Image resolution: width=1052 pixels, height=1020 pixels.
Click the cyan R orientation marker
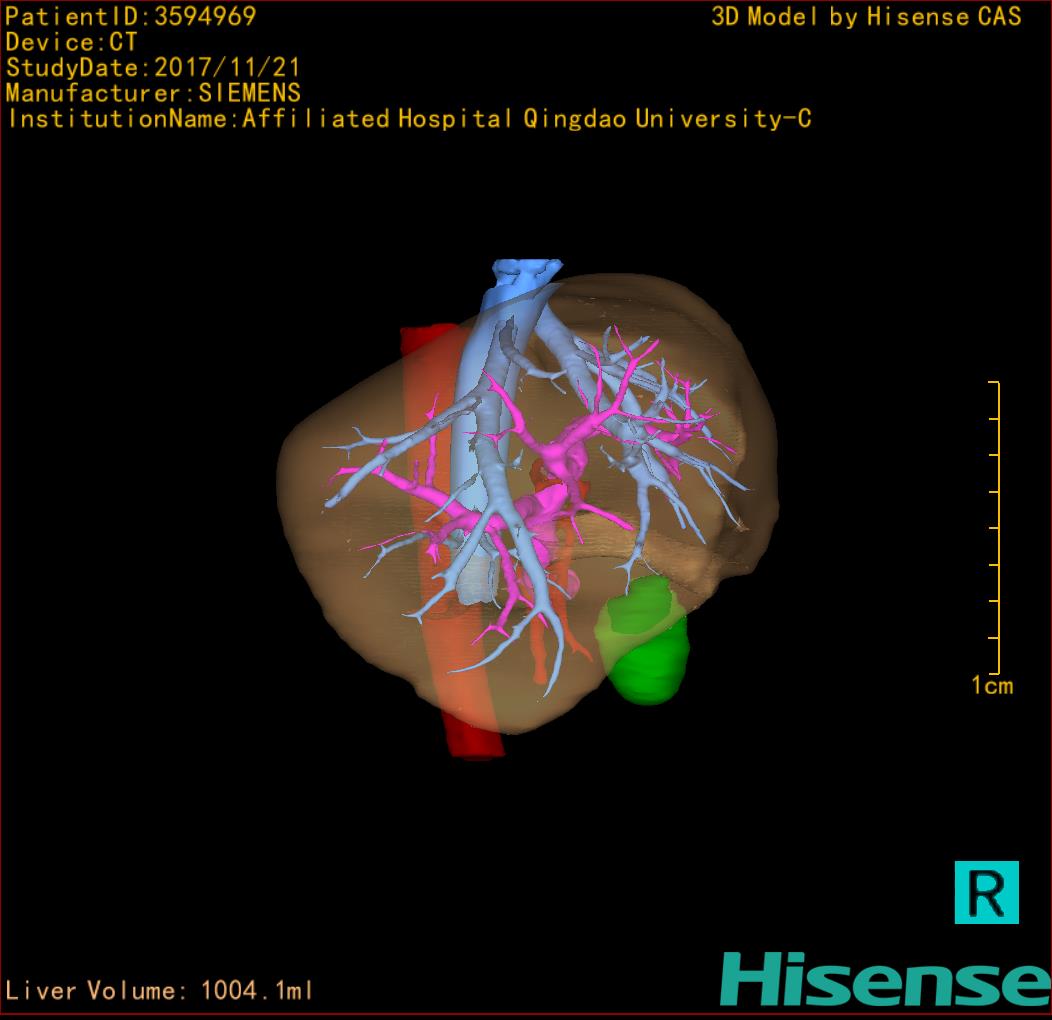tap(986, 892)
